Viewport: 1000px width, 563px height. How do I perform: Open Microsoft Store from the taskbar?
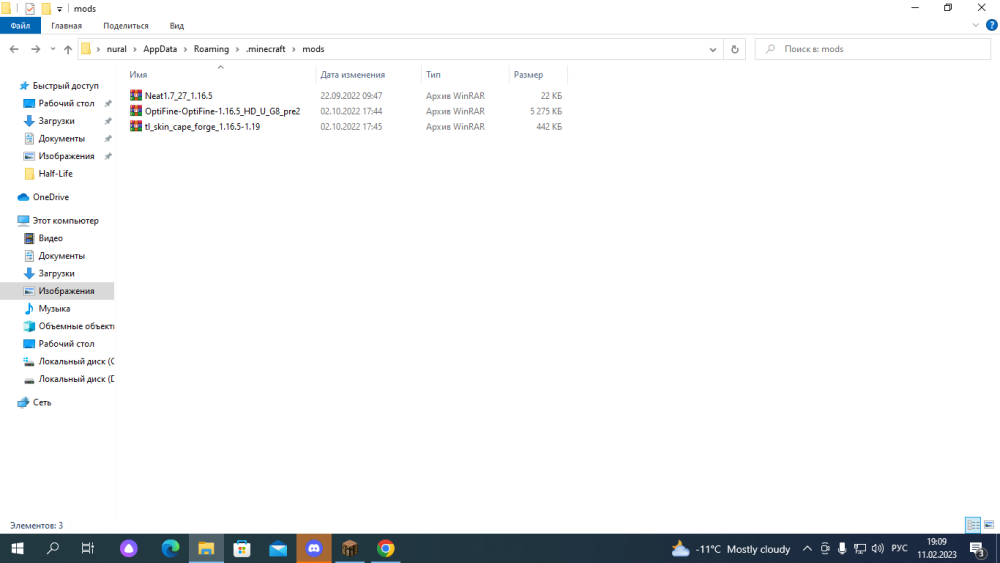[x=242, y=548]
